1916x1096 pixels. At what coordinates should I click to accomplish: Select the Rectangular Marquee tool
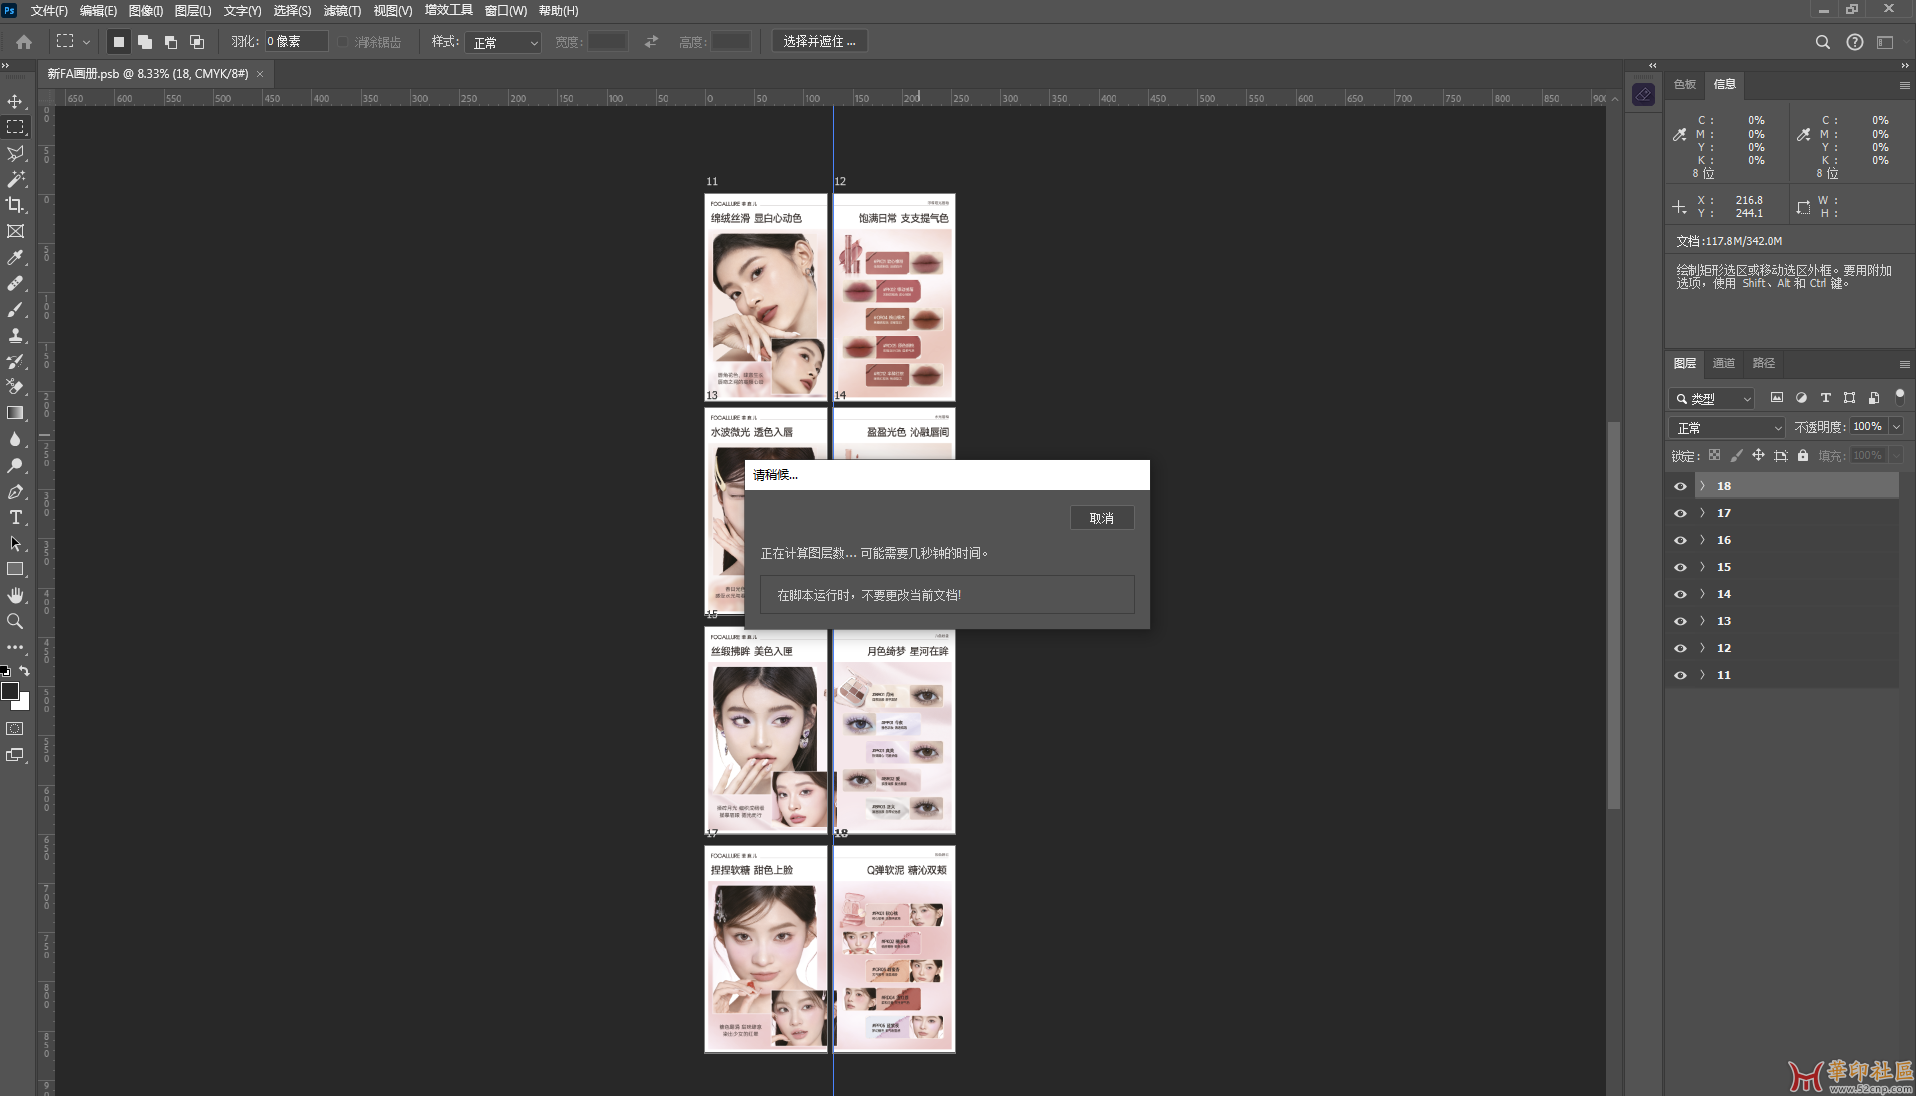point(15,127)
